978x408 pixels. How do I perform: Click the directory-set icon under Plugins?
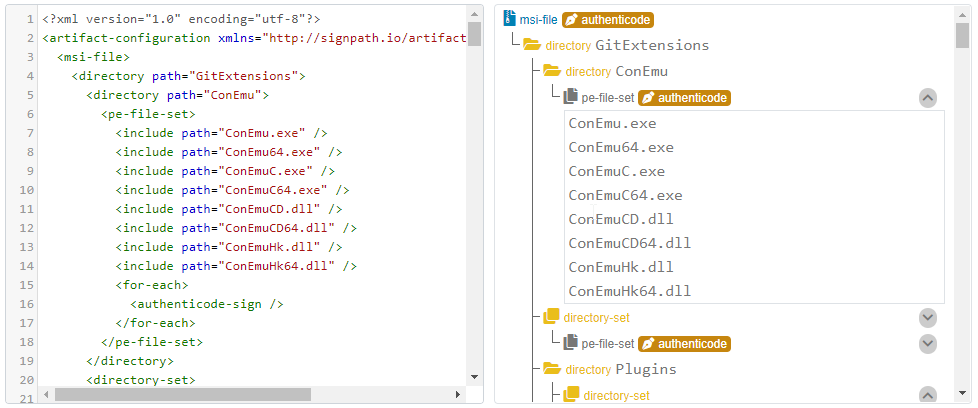point(571,395)
